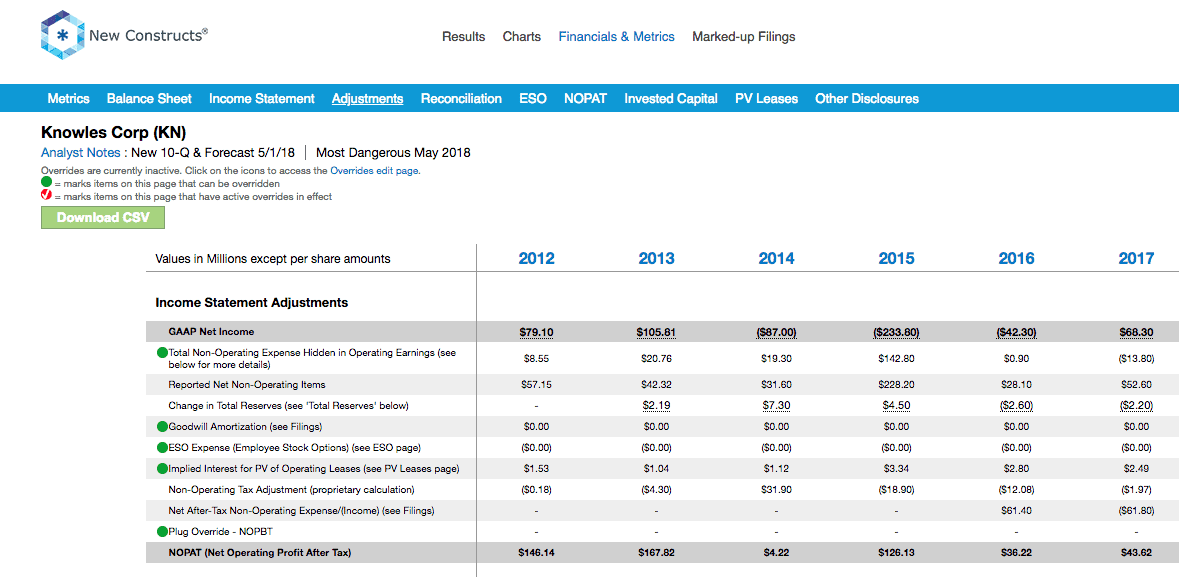Switch to the PV Leases tab
Viewport: 1179px width, 577px height.
pyautogui.click(x=766, y=99)
